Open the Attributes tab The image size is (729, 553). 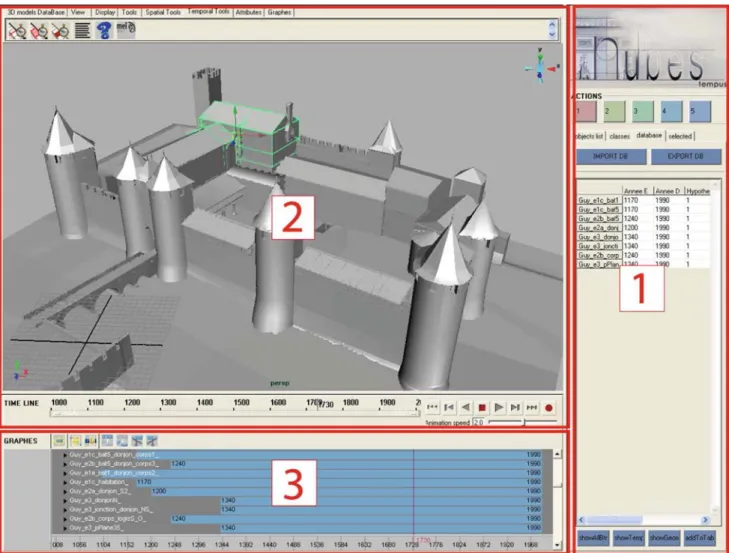click(x=248, y=13)
